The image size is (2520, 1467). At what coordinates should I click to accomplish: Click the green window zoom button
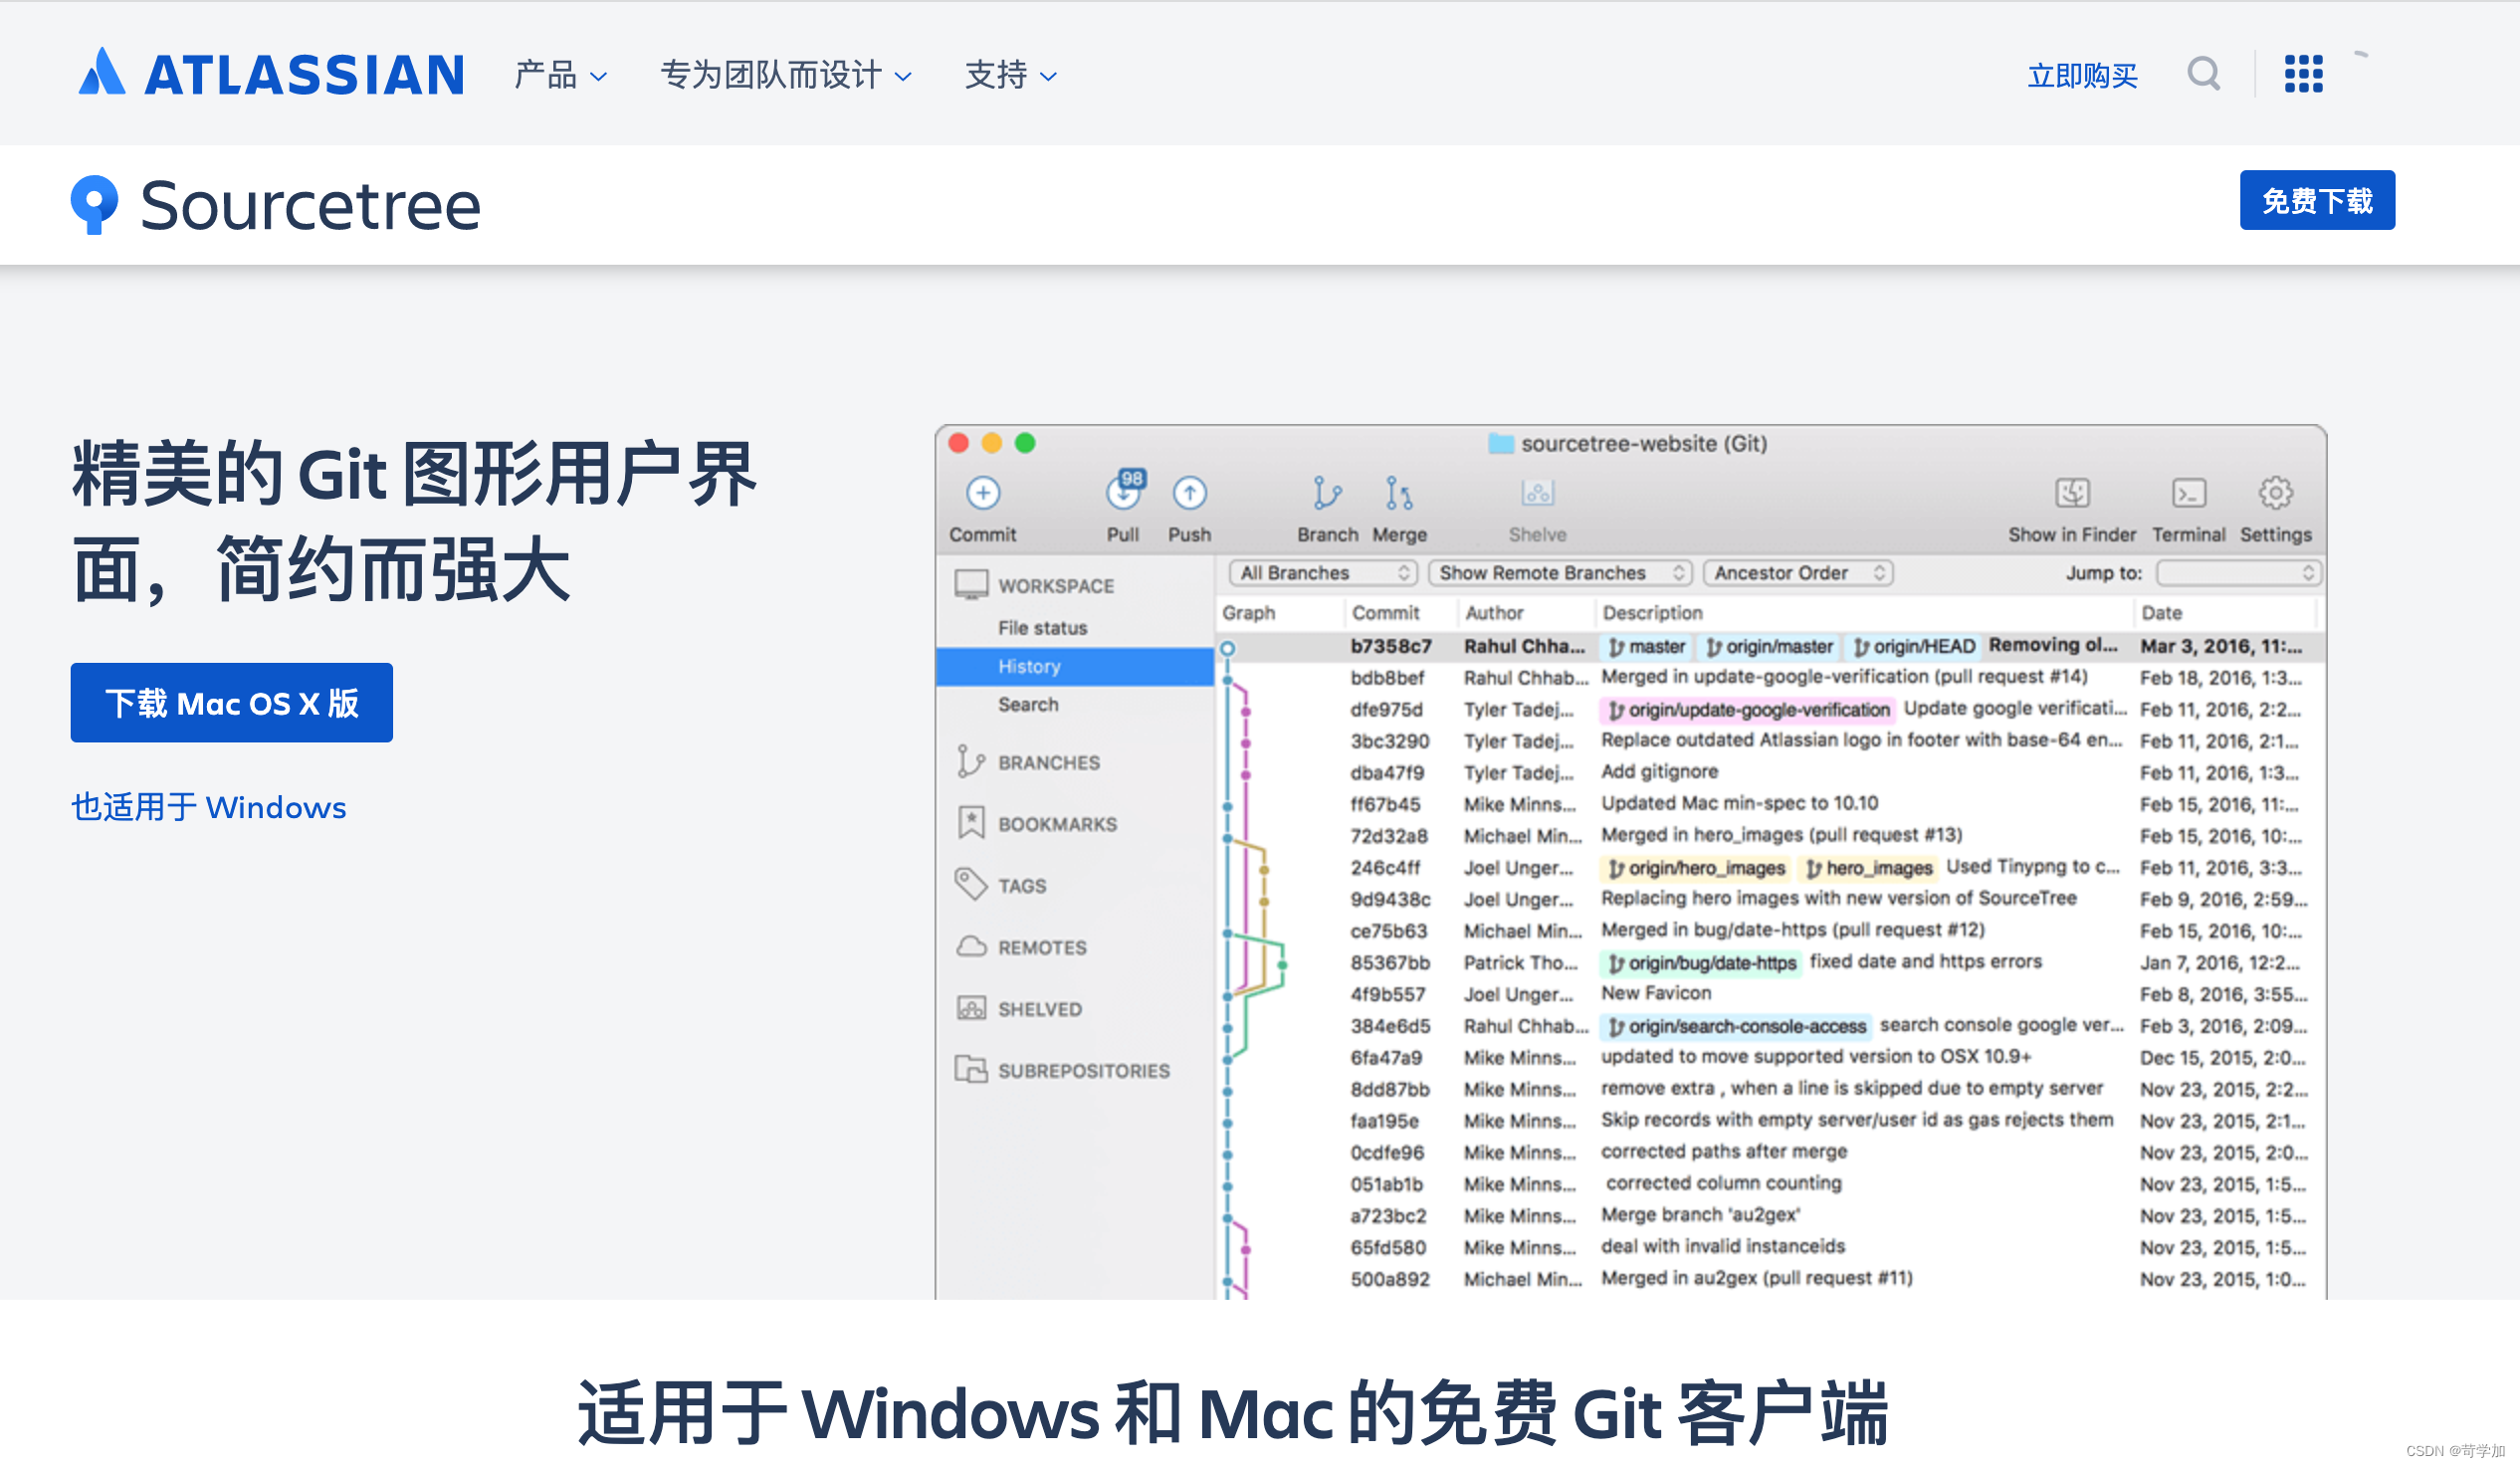[x=1025, y=443]
